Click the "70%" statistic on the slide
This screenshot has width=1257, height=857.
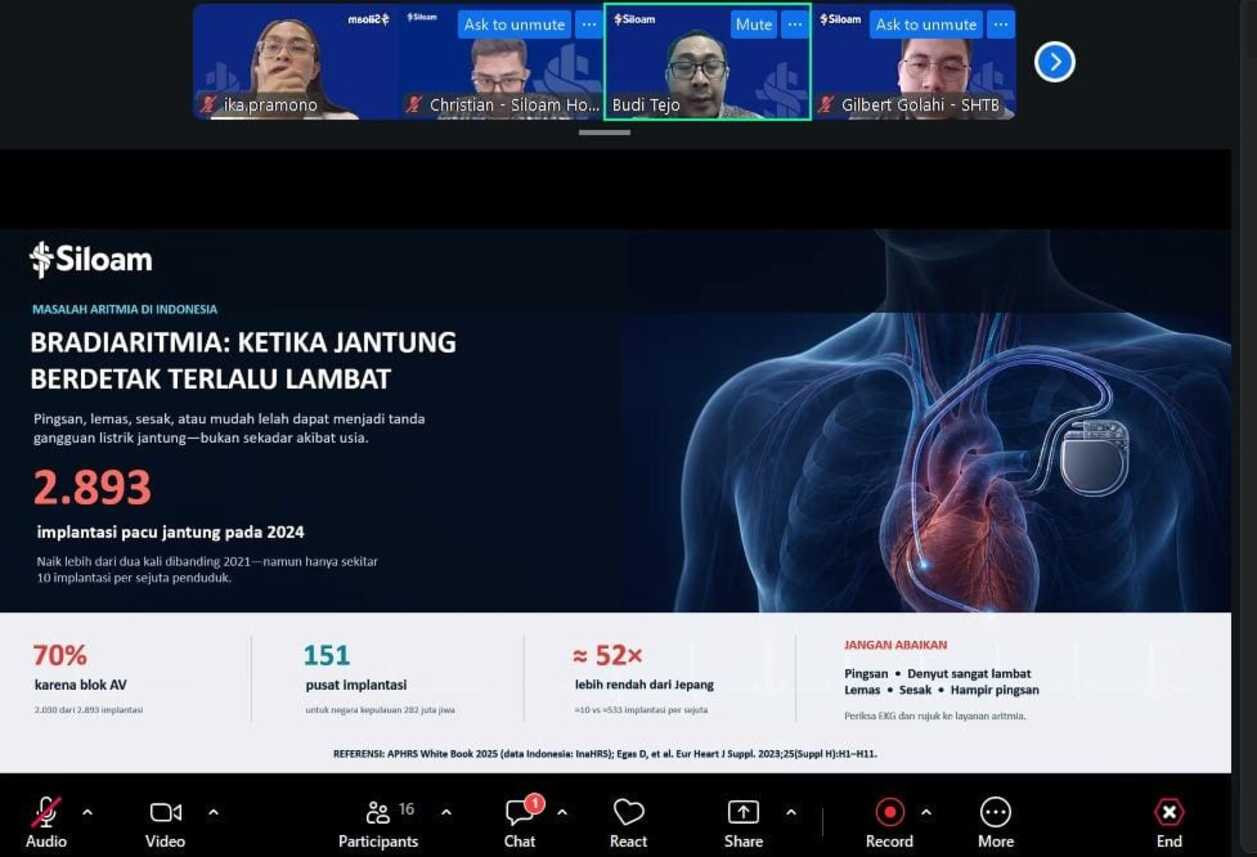click(60, 655)
